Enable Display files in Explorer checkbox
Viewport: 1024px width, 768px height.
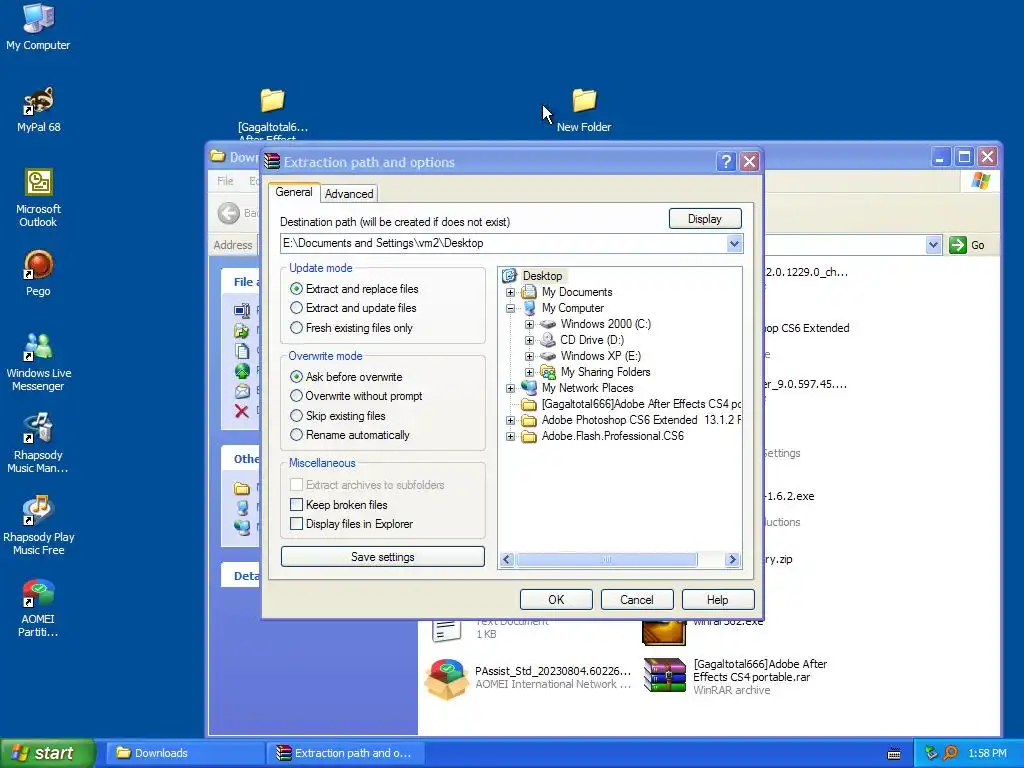(x=296, y=524)
